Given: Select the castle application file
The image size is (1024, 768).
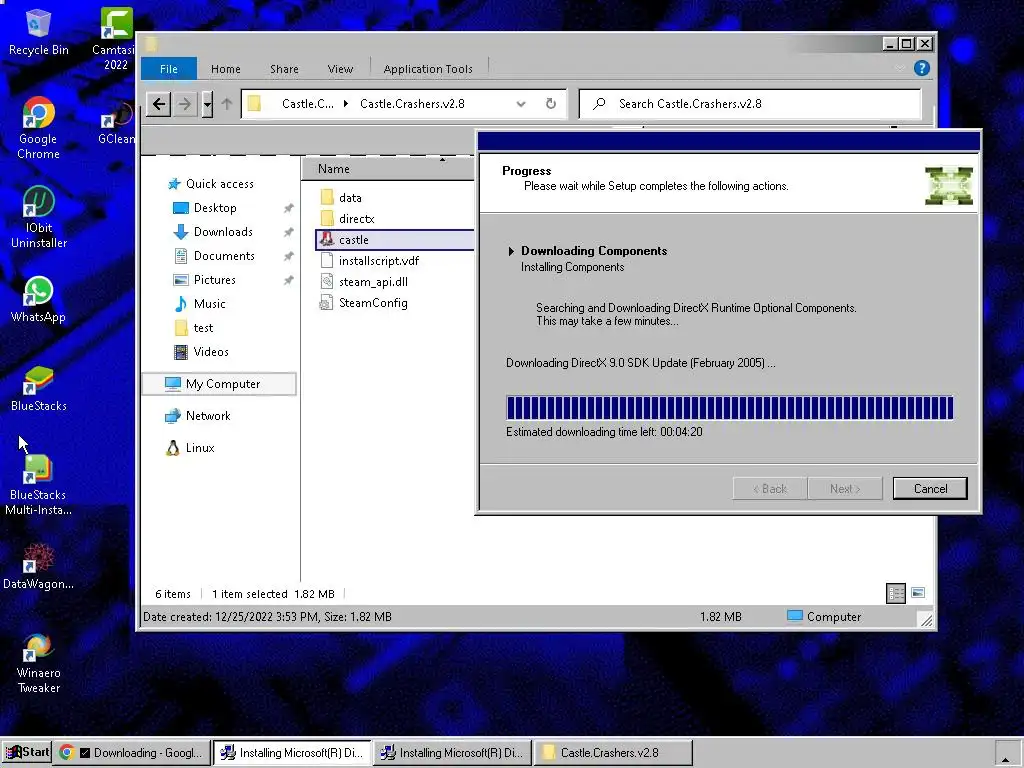Looking at the screenshot, I should [x=394, y=240].
